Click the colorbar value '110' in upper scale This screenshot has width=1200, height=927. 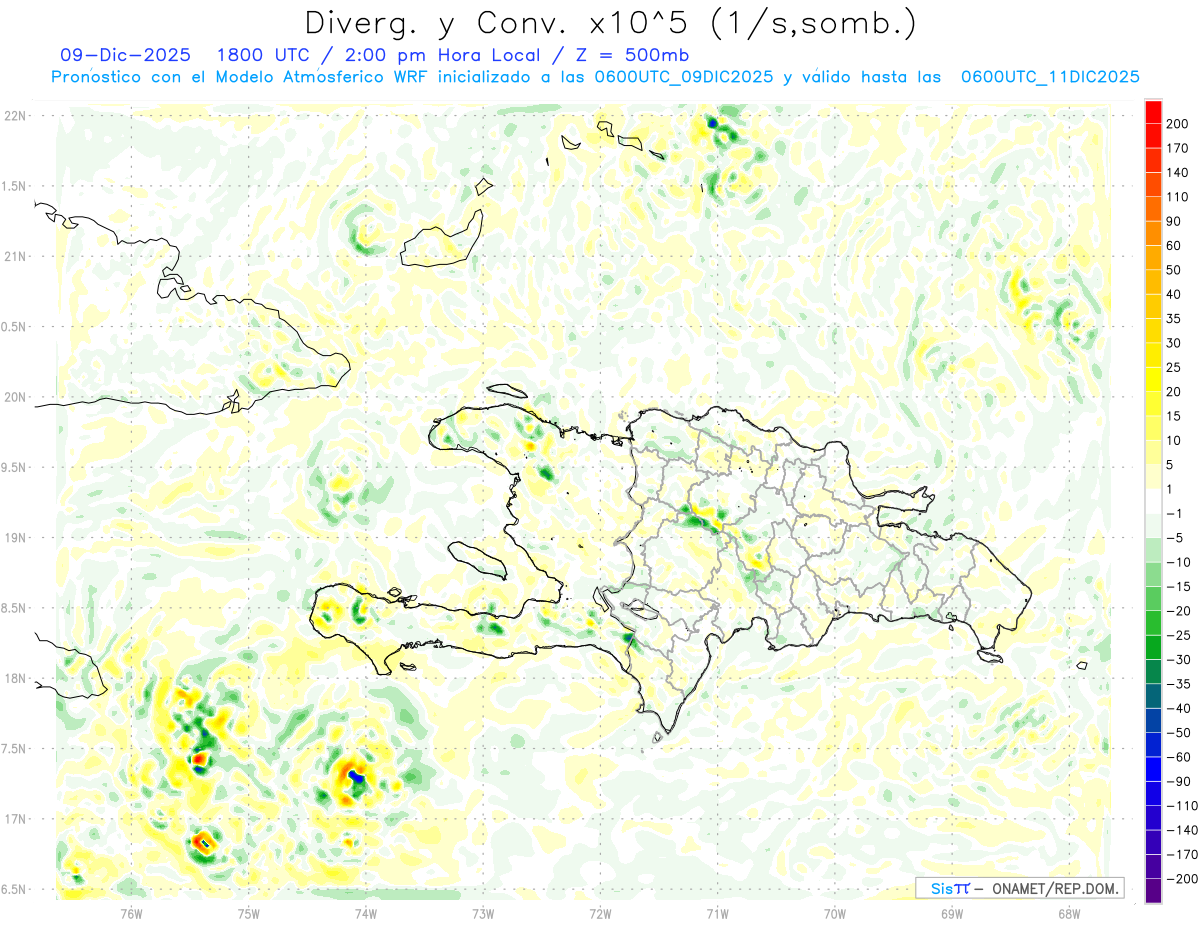(x=1178, y=197)
